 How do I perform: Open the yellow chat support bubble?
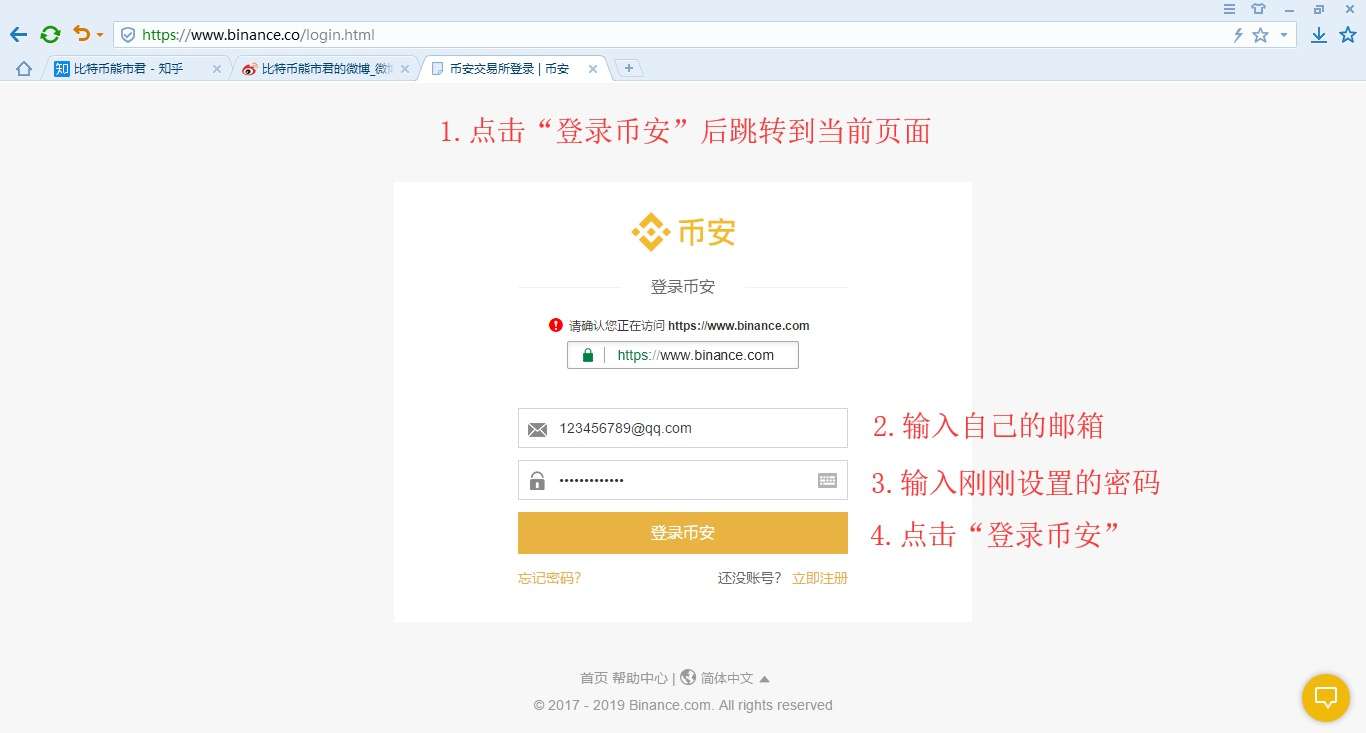(x=1326, y=697)
